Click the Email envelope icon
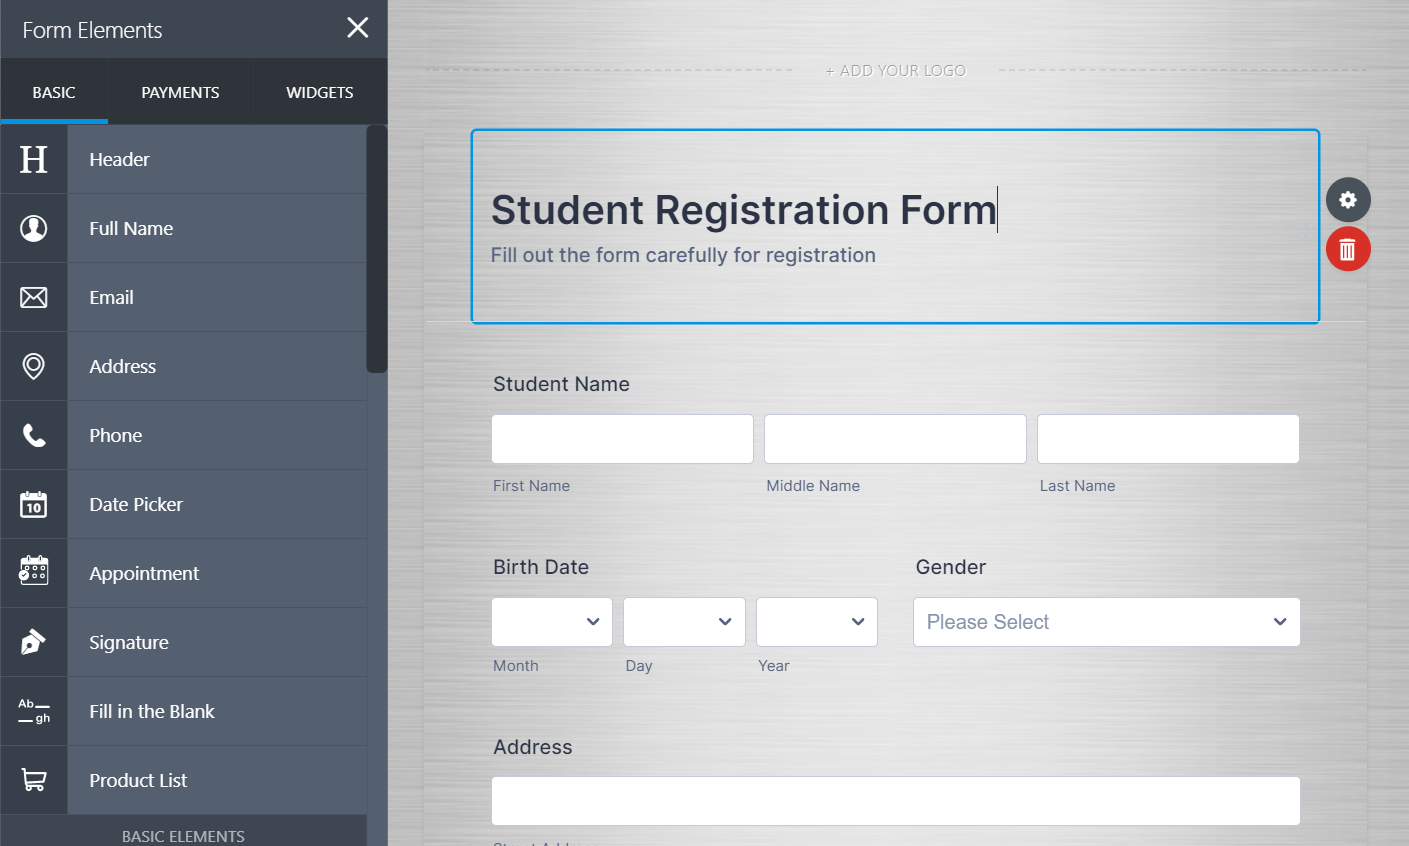The width and height of the screenshot is (1409, 846). coord(34,297)
